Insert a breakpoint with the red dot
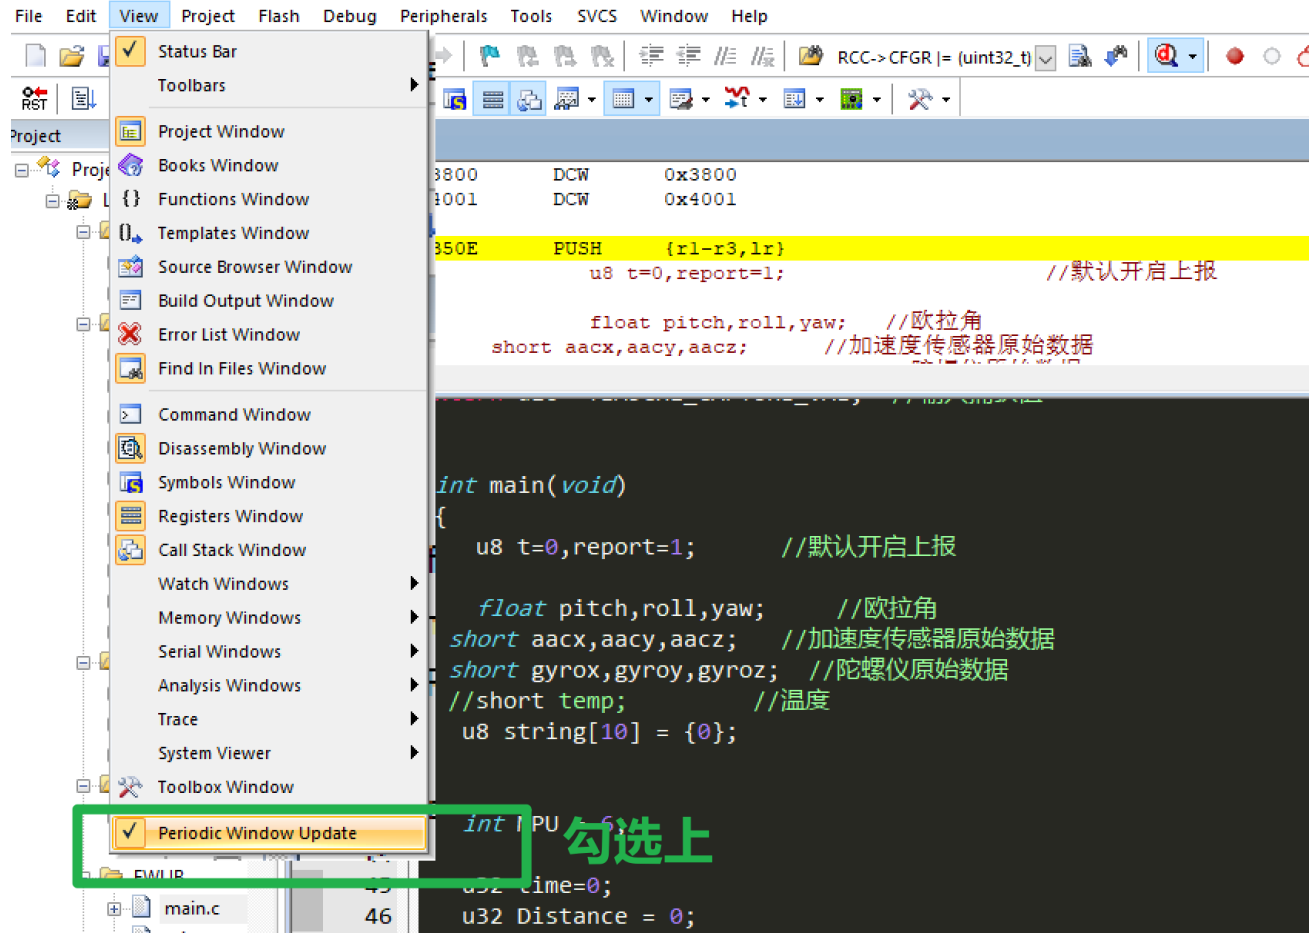Viewport: 1311px width, 933px height. click(x=1235, y=56)
